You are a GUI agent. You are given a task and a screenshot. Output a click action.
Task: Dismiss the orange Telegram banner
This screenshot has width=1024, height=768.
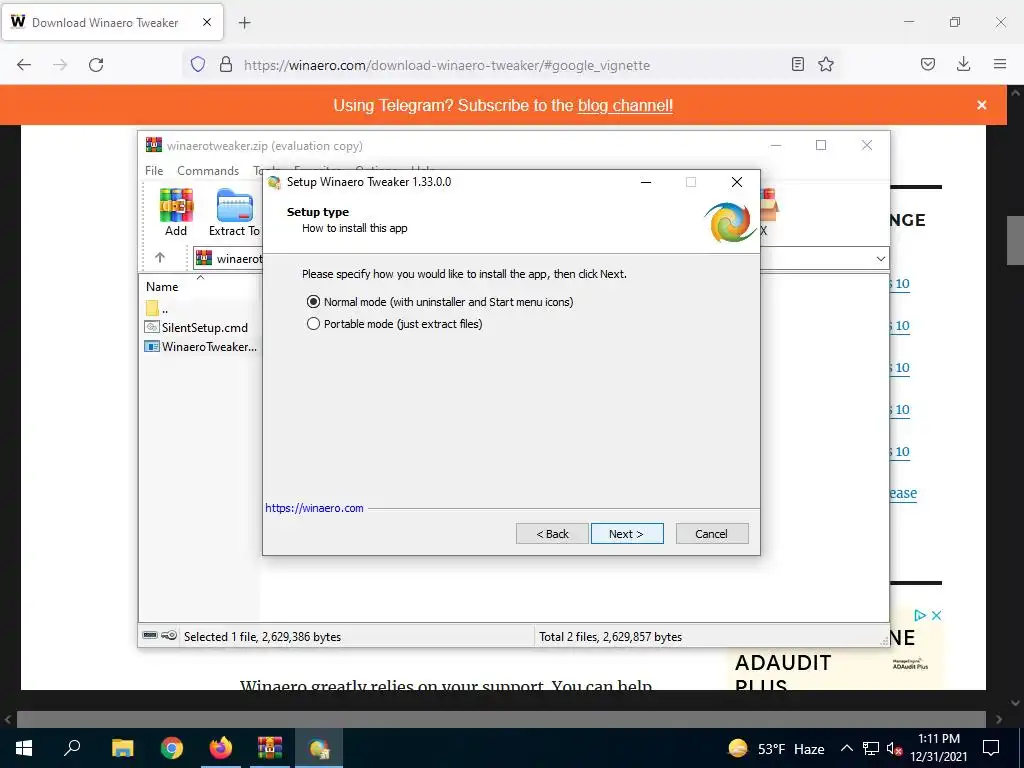pos(982,105)
